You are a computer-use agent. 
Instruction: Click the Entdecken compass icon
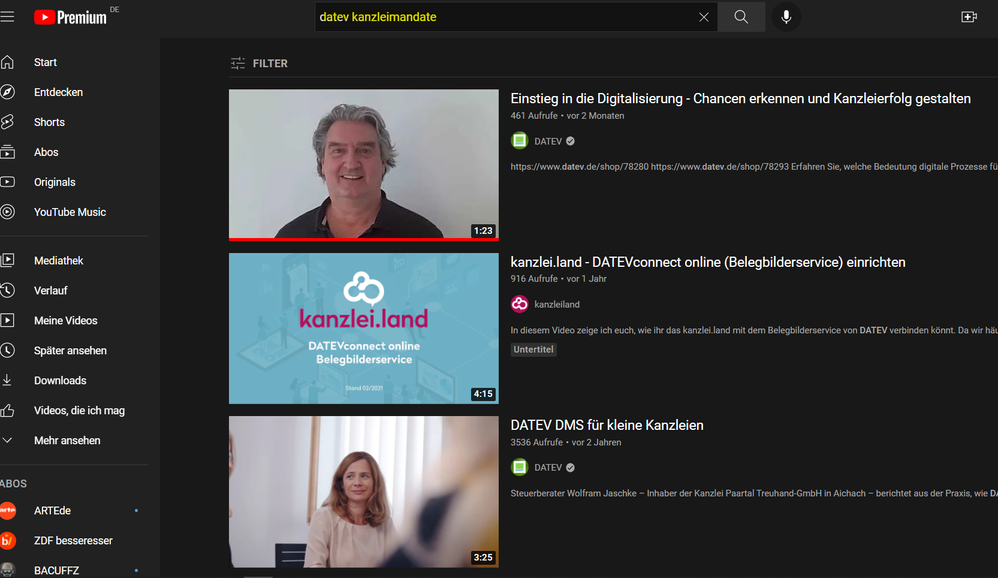coord(8,92)
